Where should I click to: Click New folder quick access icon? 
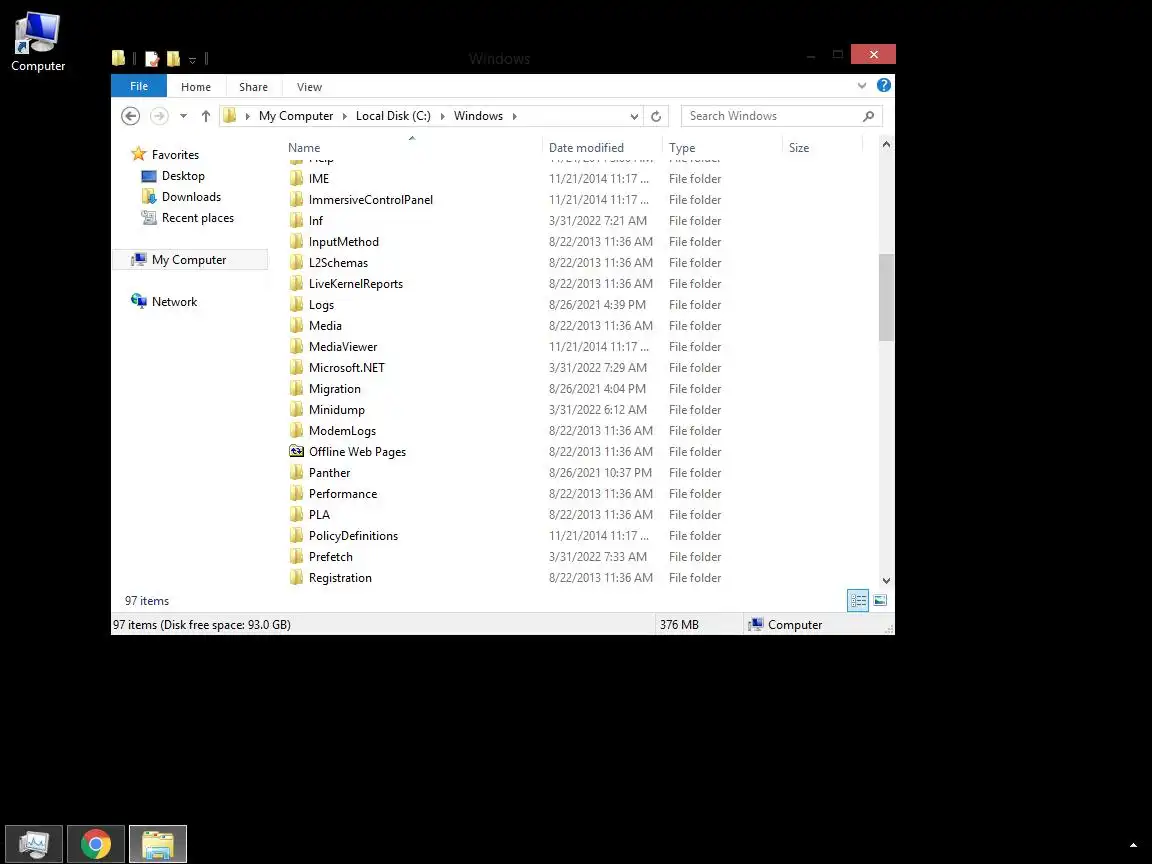(x=173, y=59)
